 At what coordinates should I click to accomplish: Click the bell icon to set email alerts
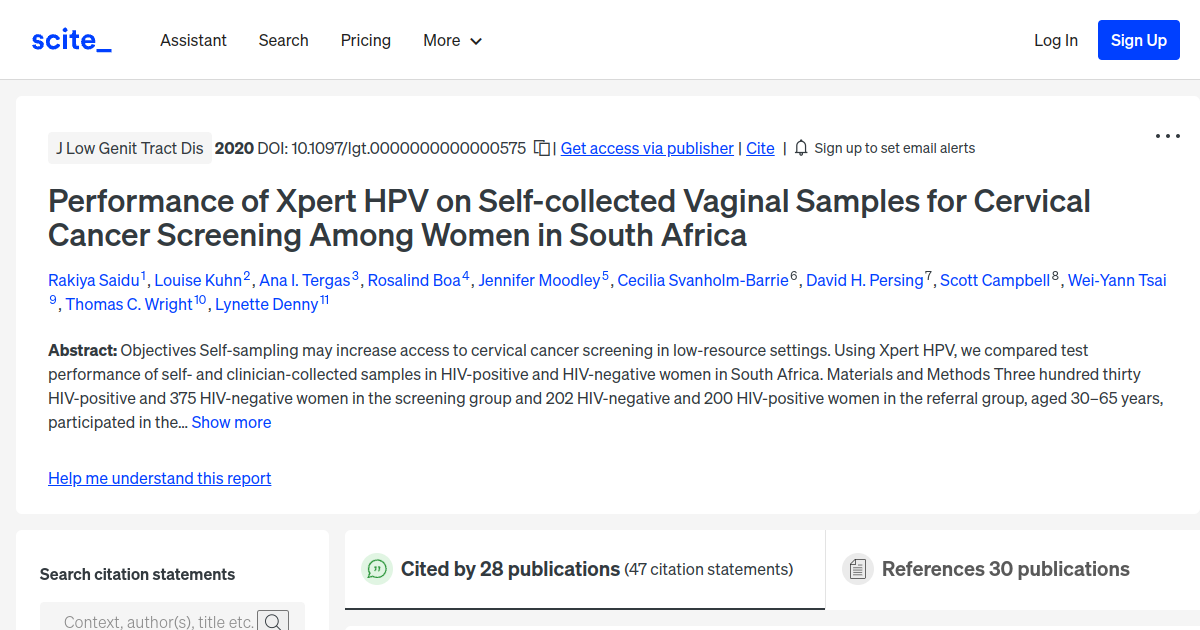800,147
